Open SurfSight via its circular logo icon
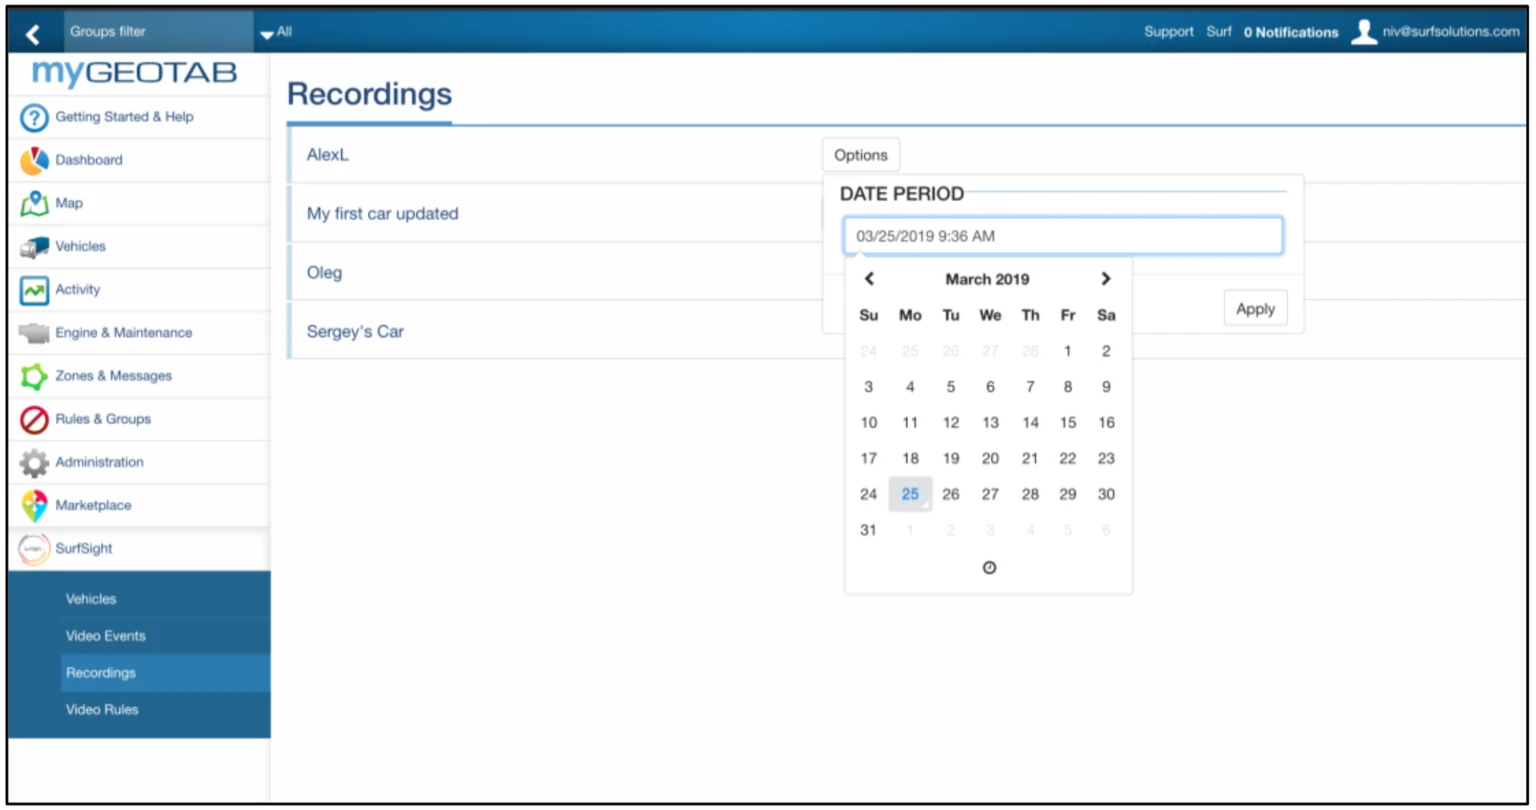 (34, 549)
